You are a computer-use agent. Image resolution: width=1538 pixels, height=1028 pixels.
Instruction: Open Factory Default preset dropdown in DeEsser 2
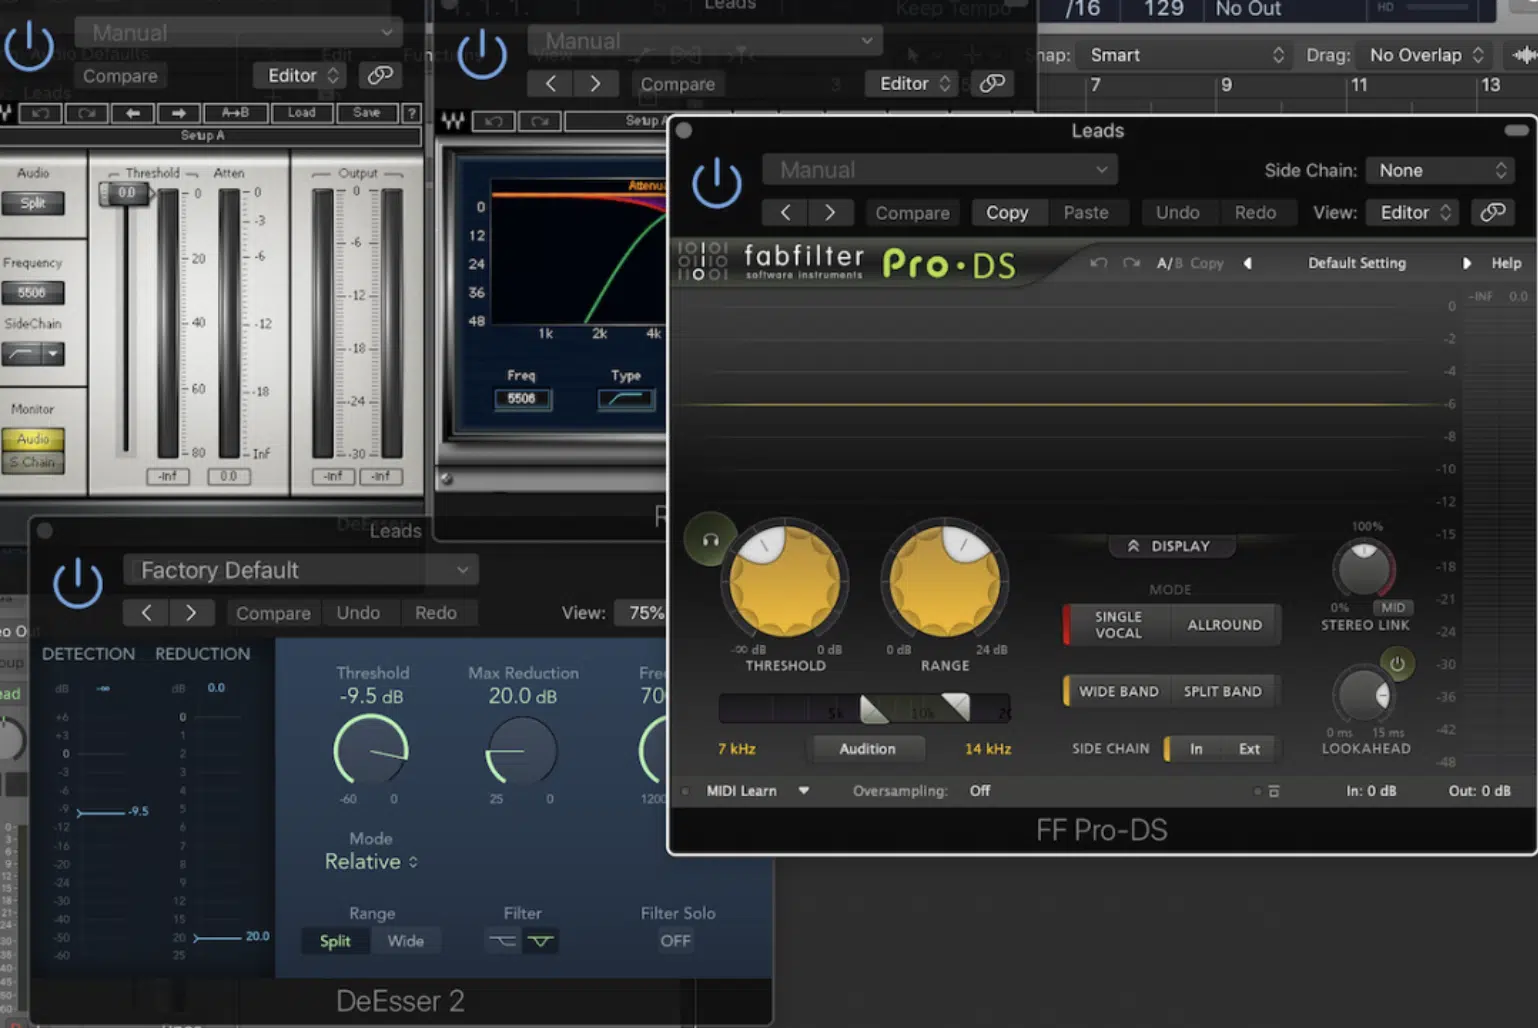(301, 570)
